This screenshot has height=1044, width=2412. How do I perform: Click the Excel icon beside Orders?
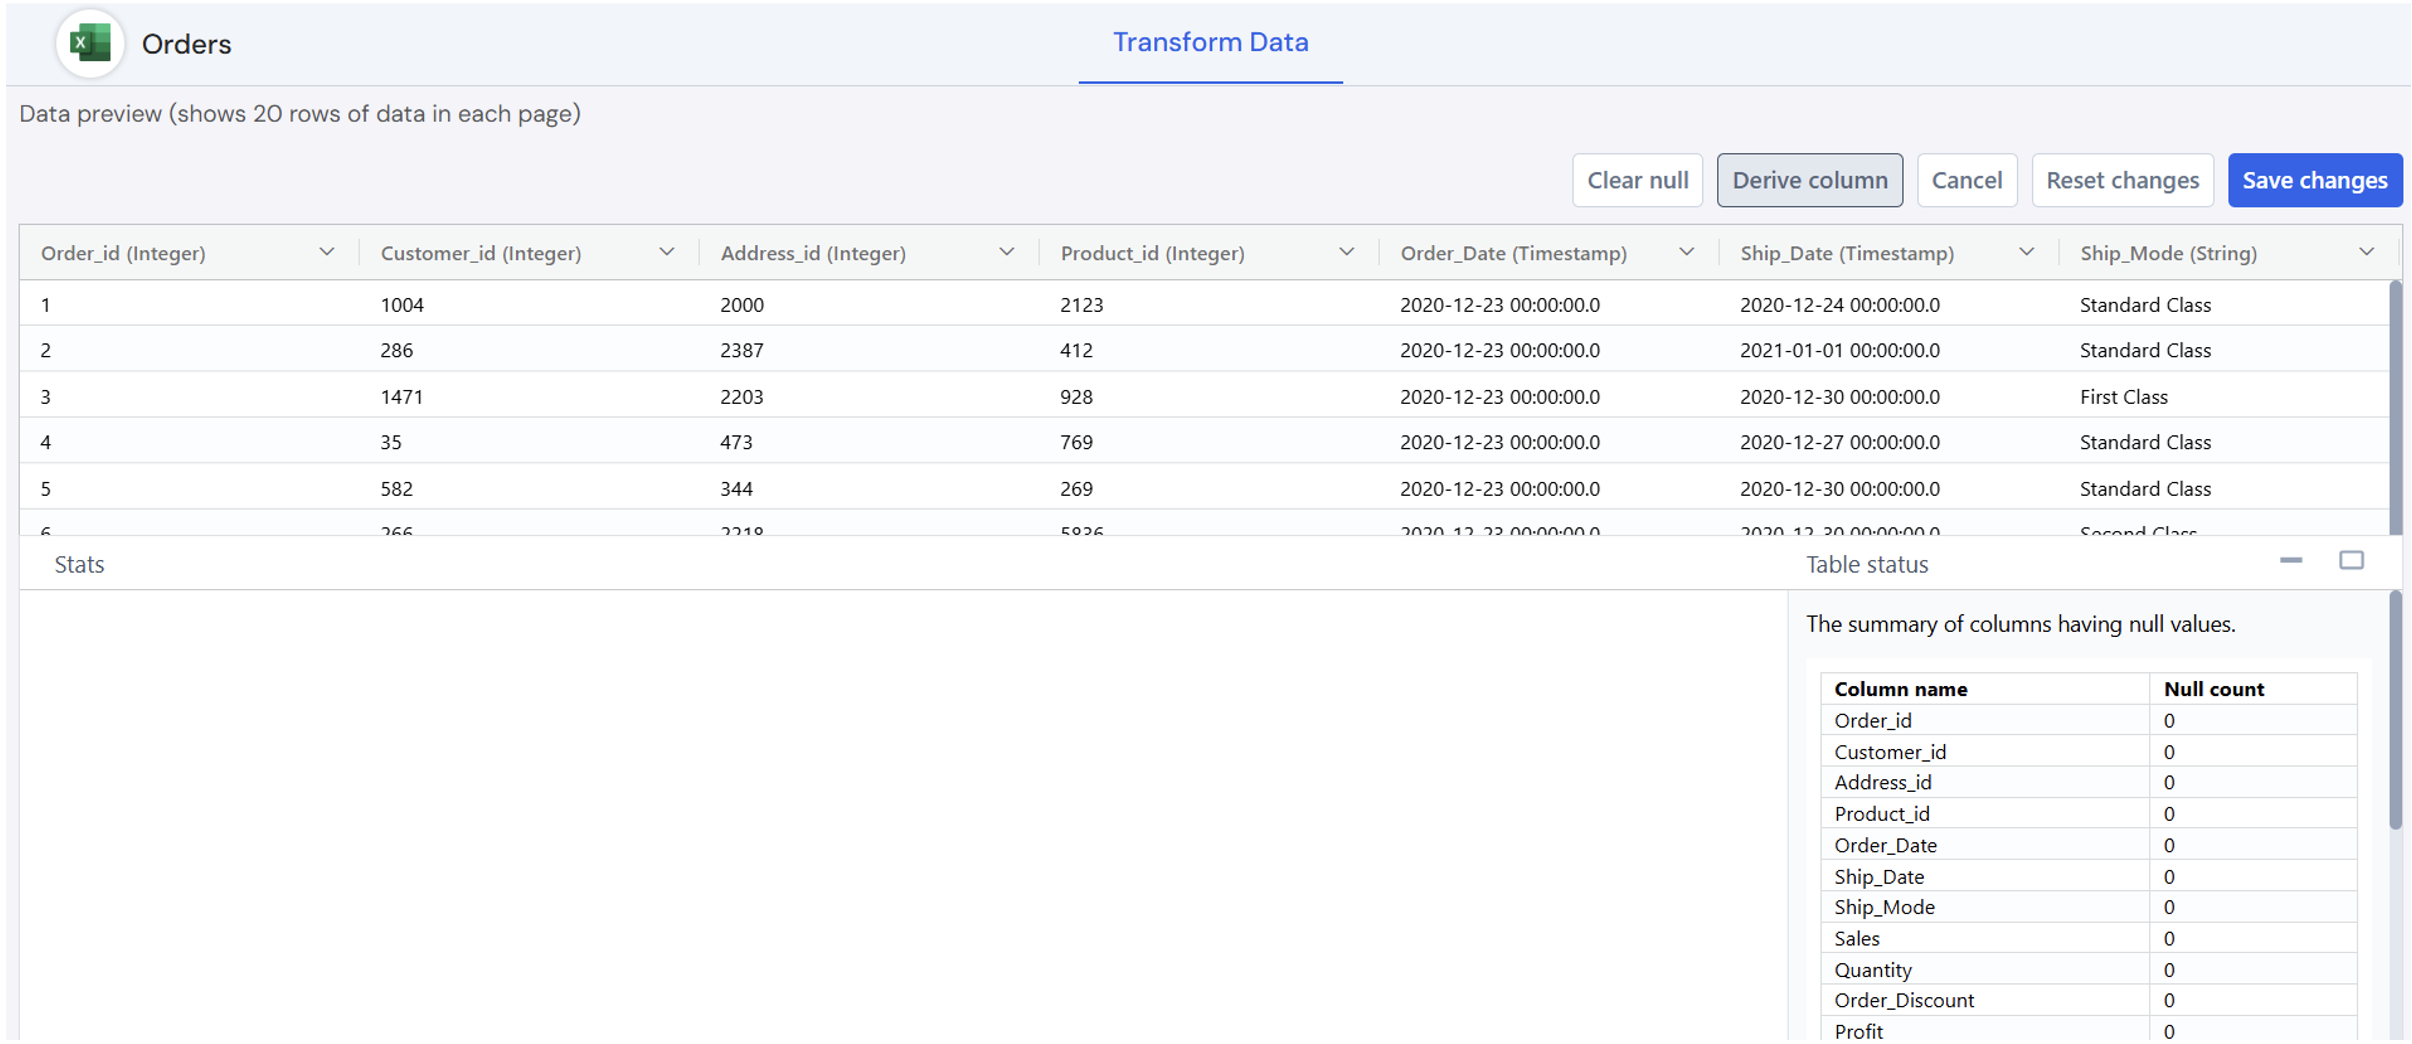pyautogui.click(x=90, y=44)
